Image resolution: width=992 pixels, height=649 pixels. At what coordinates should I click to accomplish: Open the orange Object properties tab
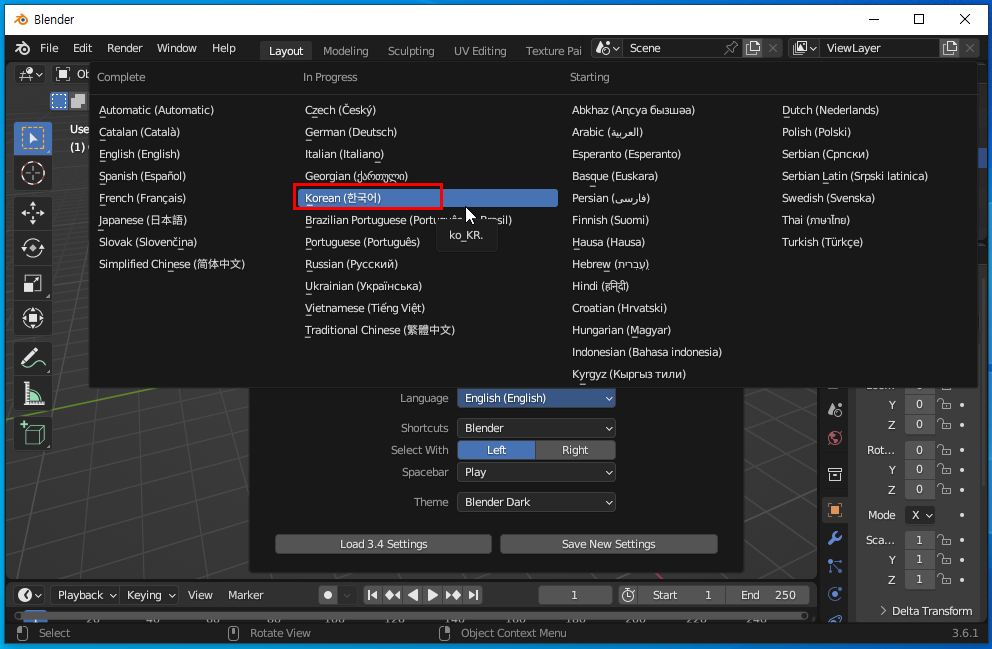click(x=835, y=510)
